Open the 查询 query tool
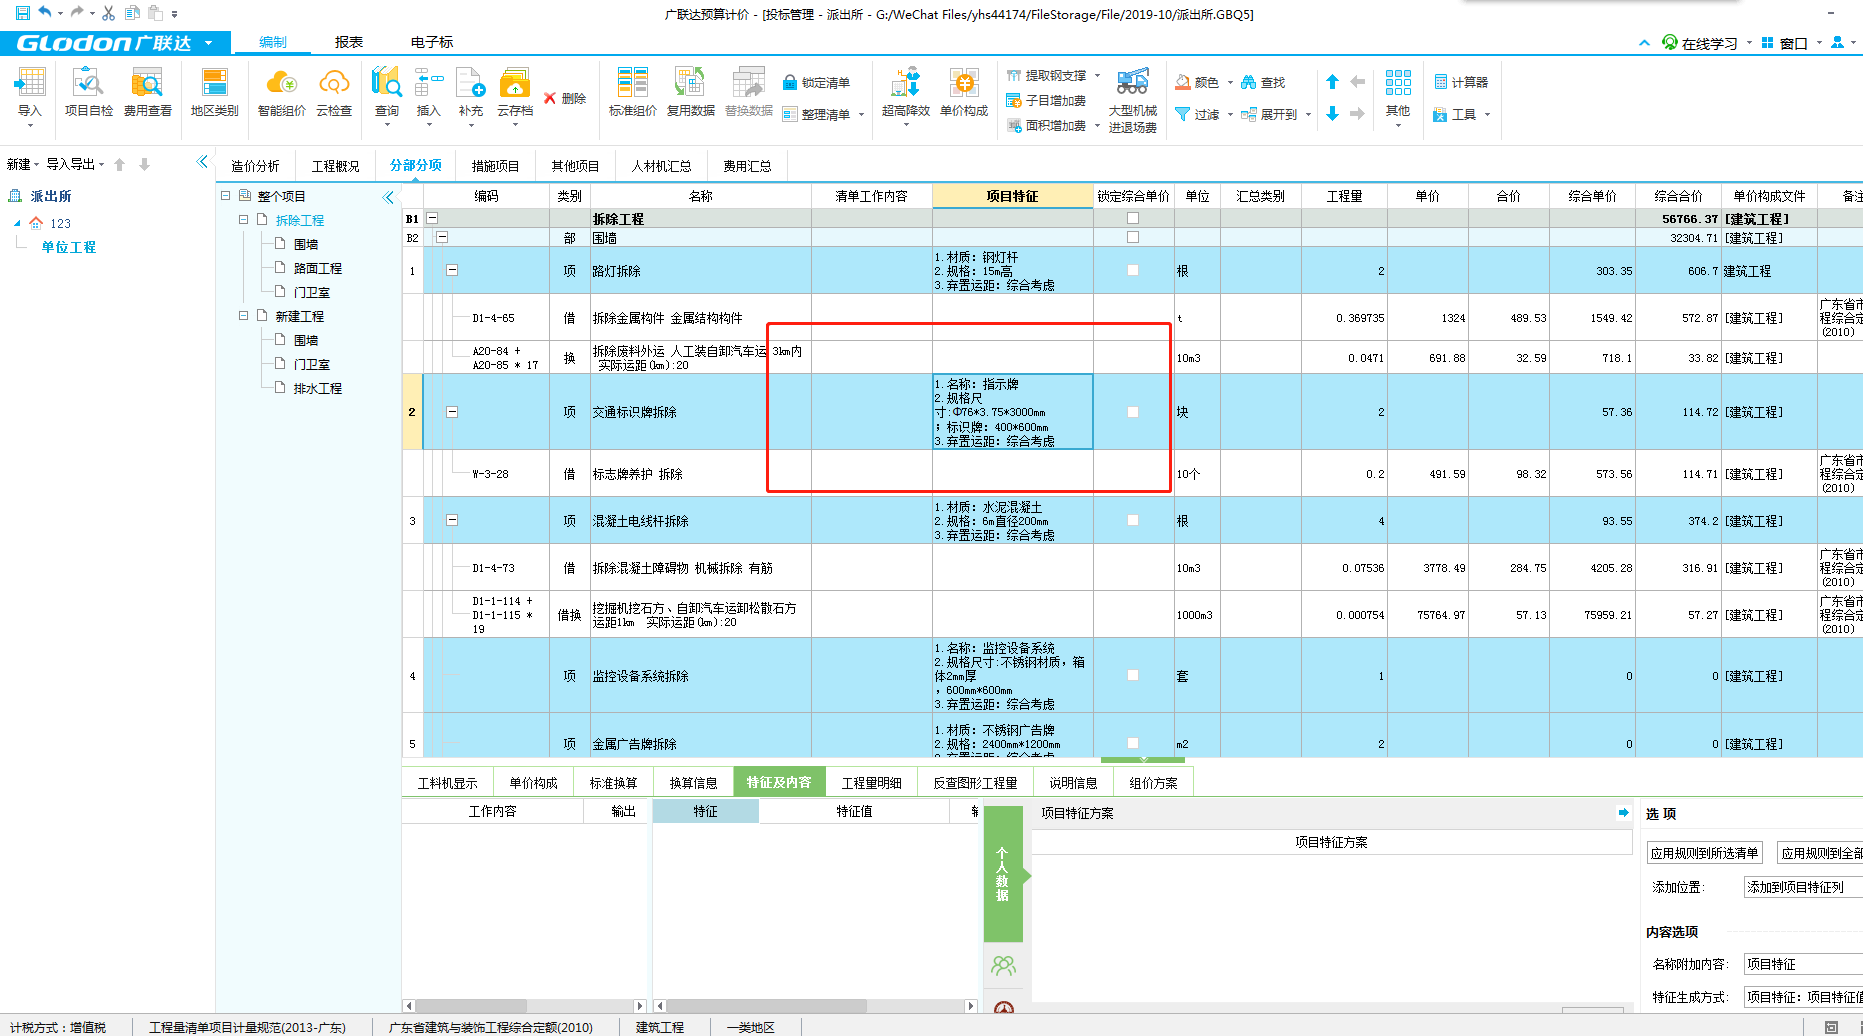The width and height of the screenshot is (1863, 1036). [x=387, y=92]
